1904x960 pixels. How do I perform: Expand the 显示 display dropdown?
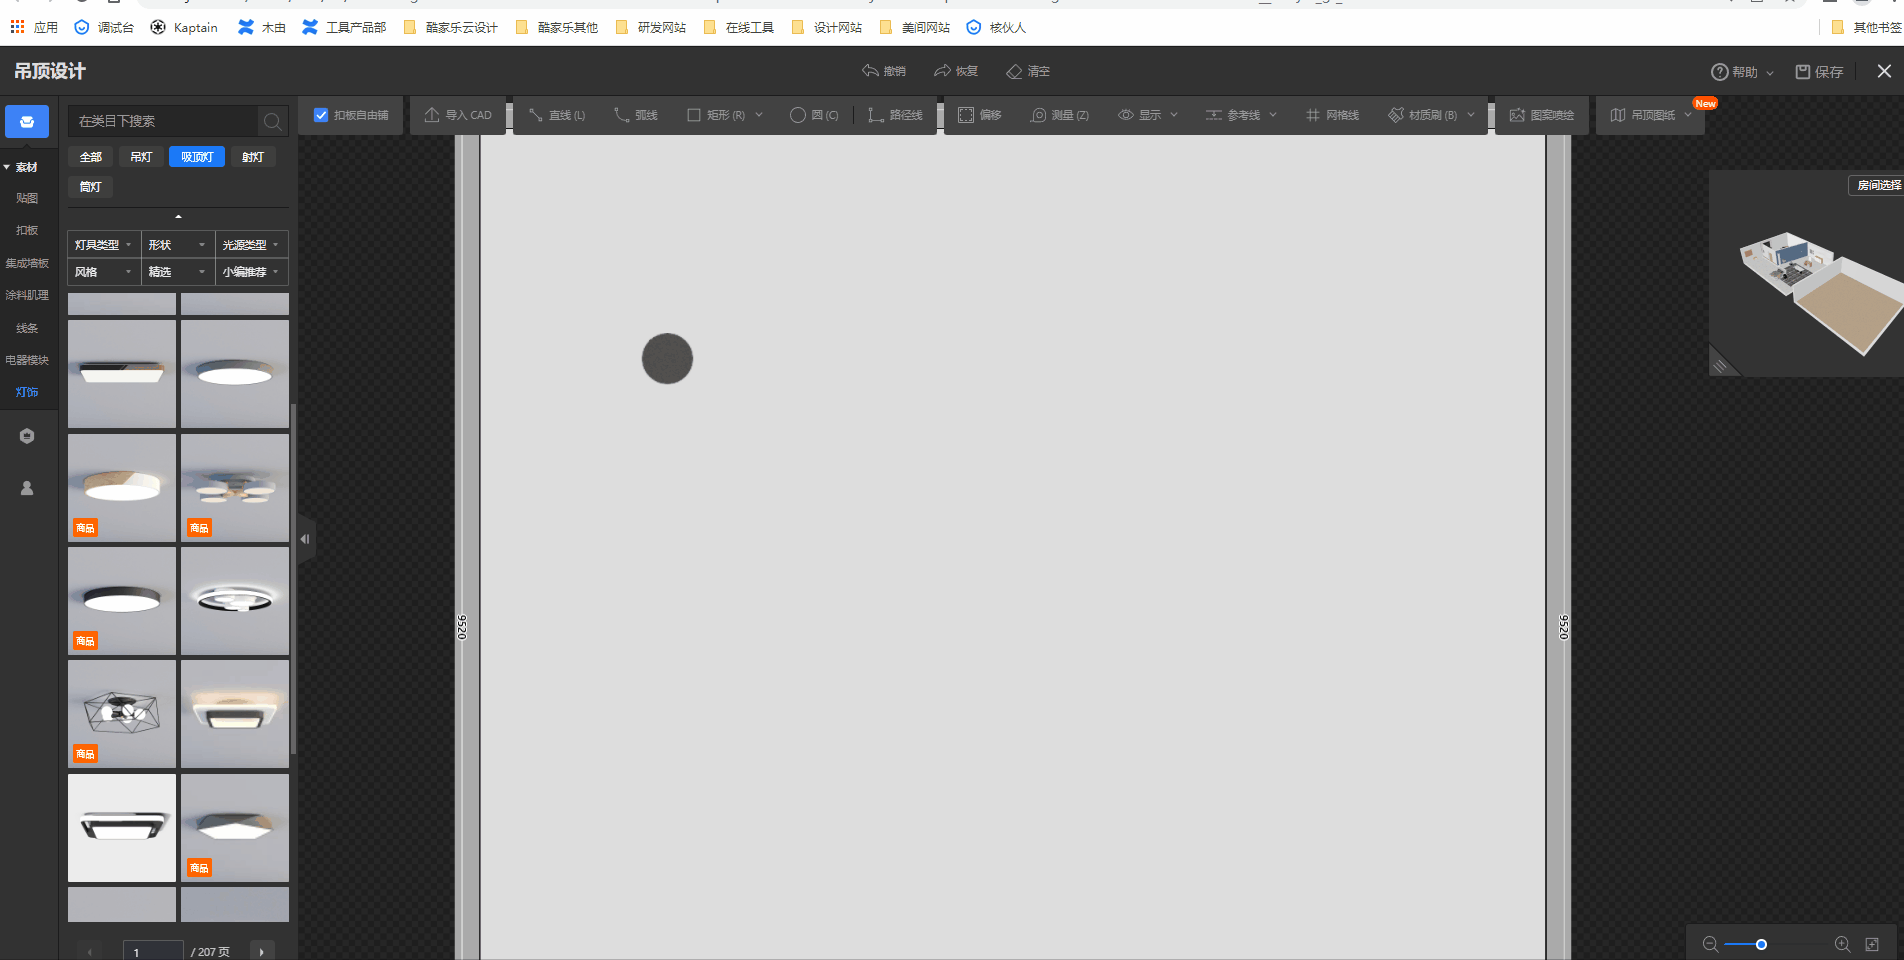[x=1148, y=115]
